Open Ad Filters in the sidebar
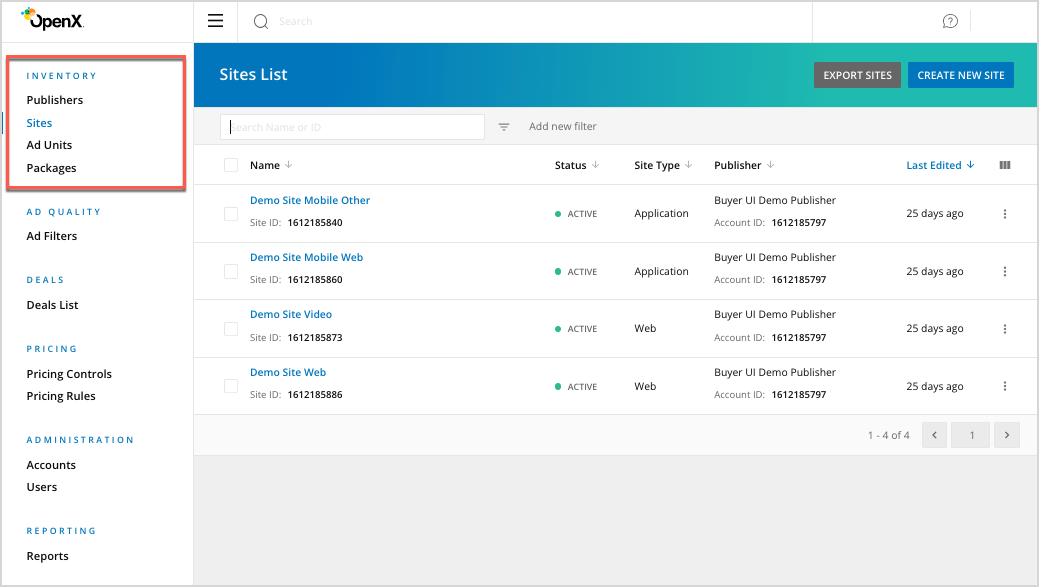The width and height of the screenshot is (1039, 587). (x=52, y=236)
